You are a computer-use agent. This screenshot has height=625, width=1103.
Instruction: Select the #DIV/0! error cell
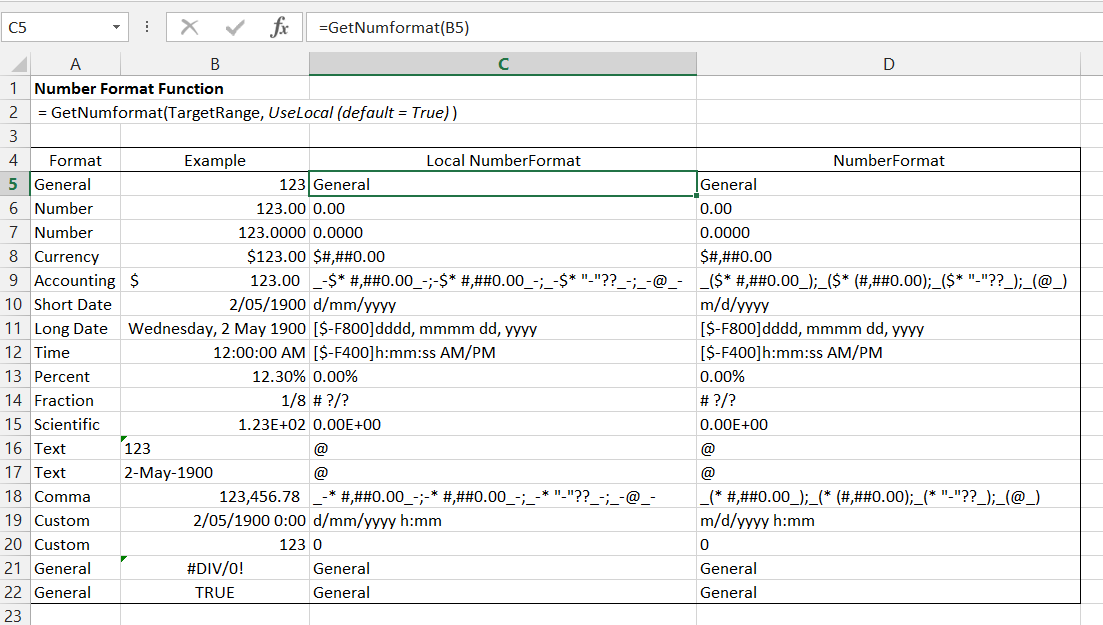tap(214, 568)
